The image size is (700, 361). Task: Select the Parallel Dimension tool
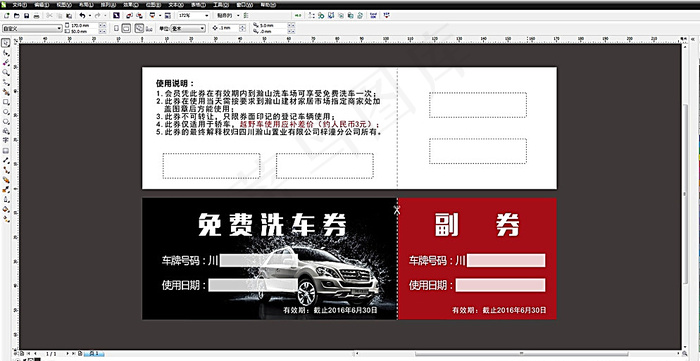click(x=6, y=160)
